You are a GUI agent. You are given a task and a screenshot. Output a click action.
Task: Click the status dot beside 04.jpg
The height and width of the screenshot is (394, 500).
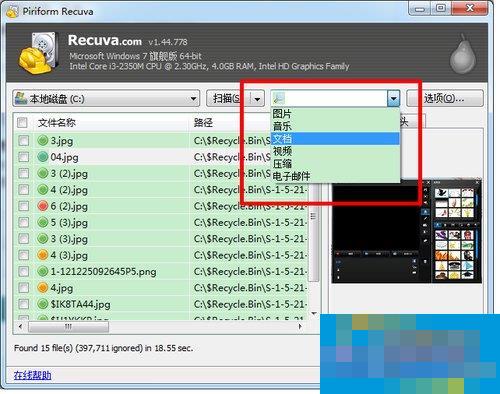[x=43, y=157]
